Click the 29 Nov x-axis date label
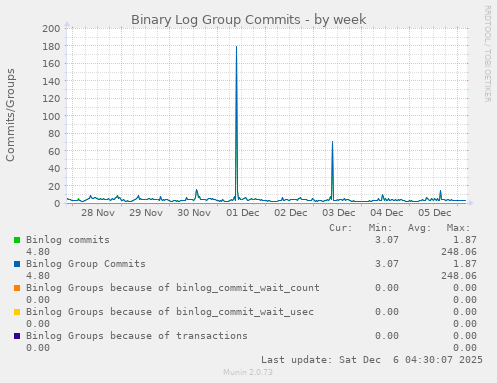 tap(146, 213)
